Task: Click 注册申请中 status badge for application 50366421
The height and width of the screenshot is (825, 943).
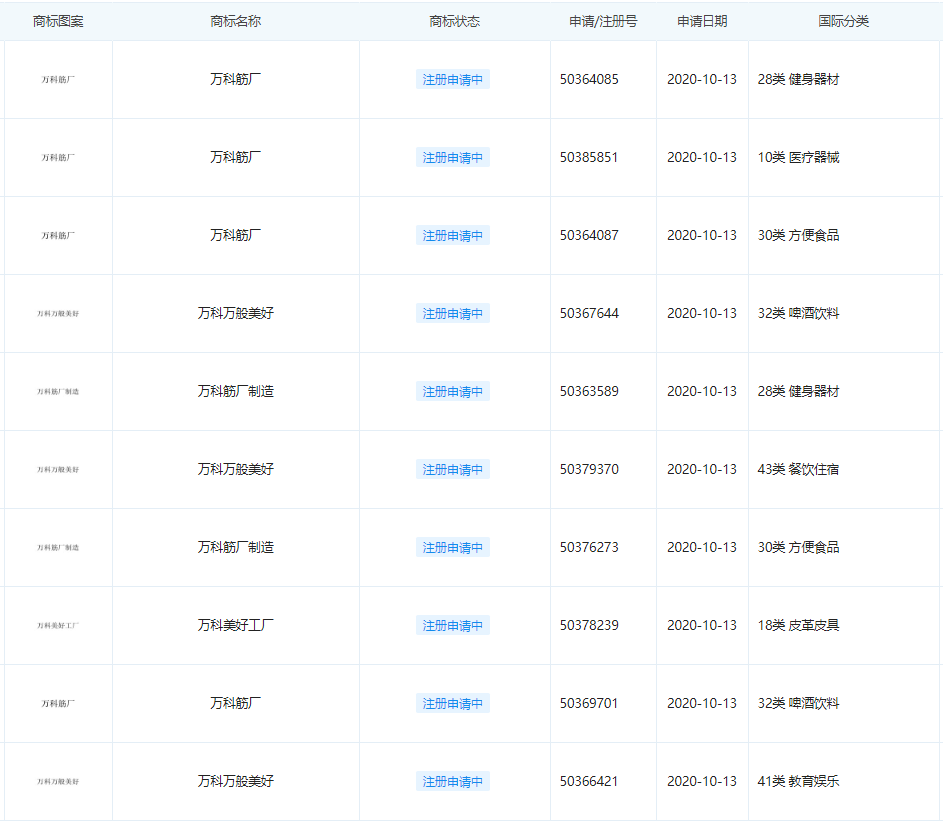Action: (452, 781)
